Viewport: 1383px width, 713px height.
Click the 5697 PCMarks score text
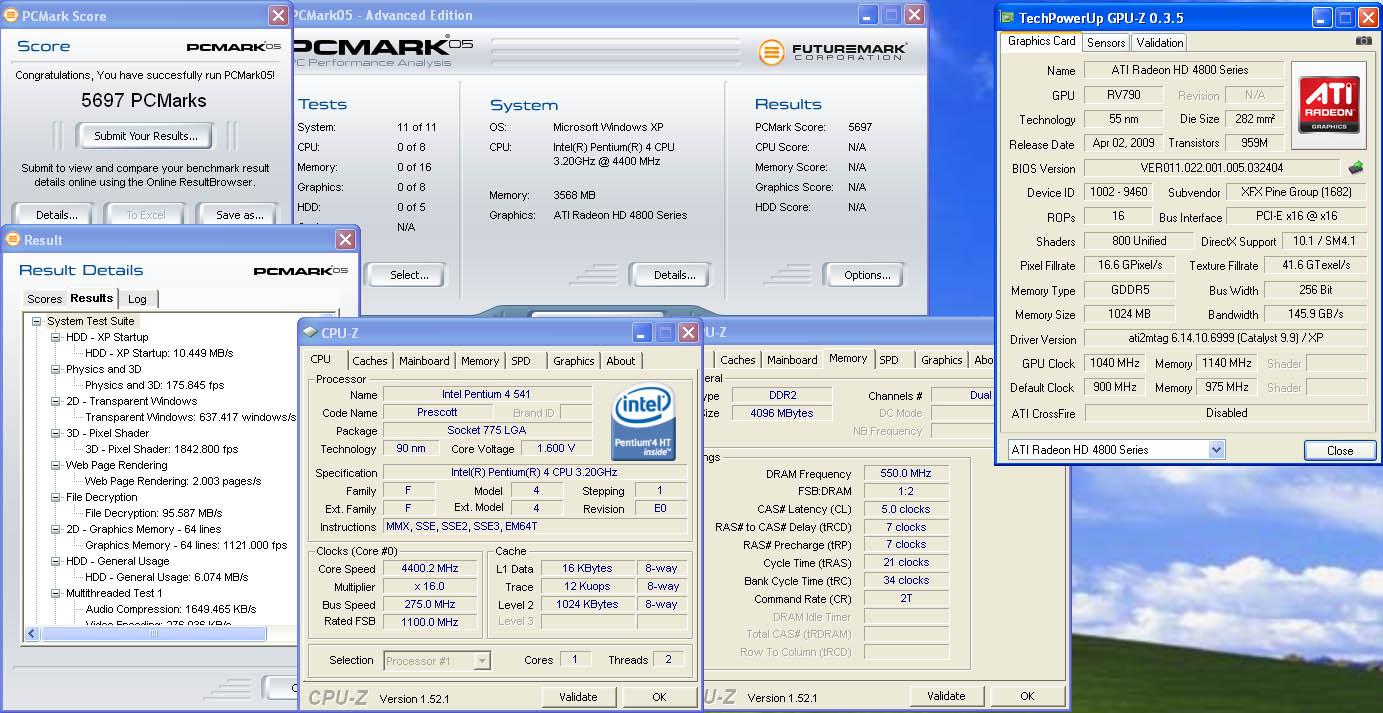tap(144, 100)
